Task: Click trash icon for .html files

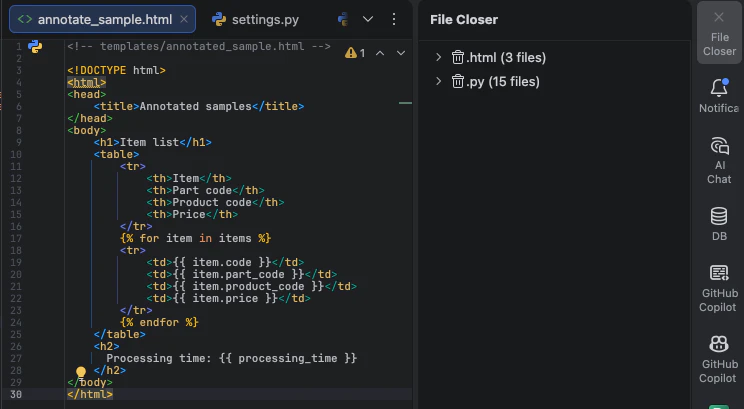Action: tap(457, 57)
